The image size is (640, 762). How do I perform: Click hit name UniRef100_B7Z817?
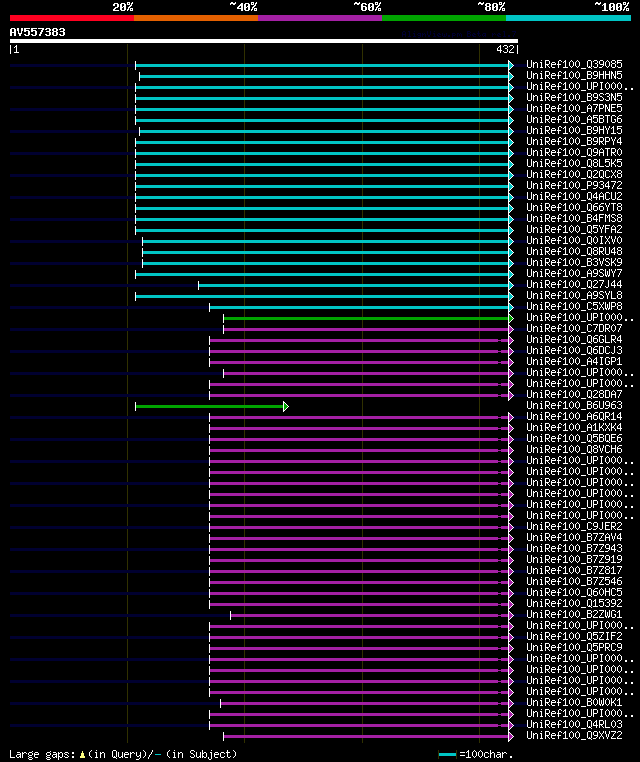click(574, 571)
